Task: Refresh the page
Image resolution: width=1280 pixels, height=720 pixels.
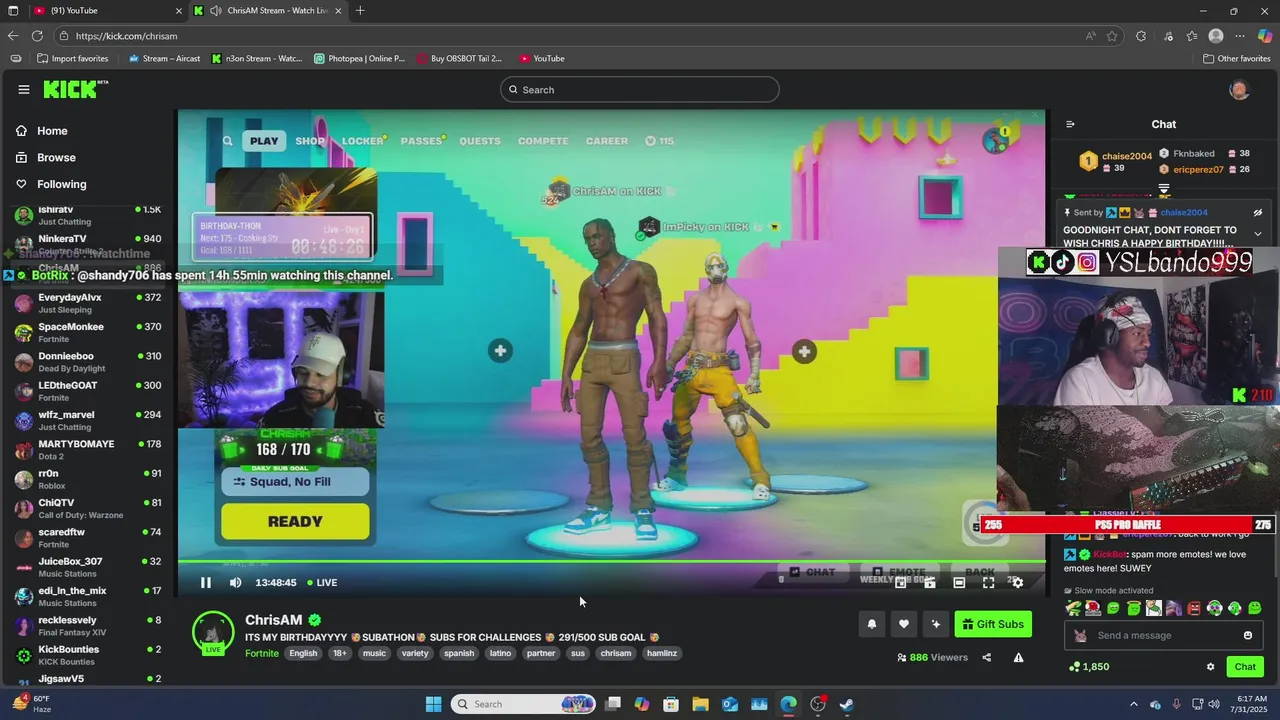Action: pyautogui.click(x=37, y=36)
